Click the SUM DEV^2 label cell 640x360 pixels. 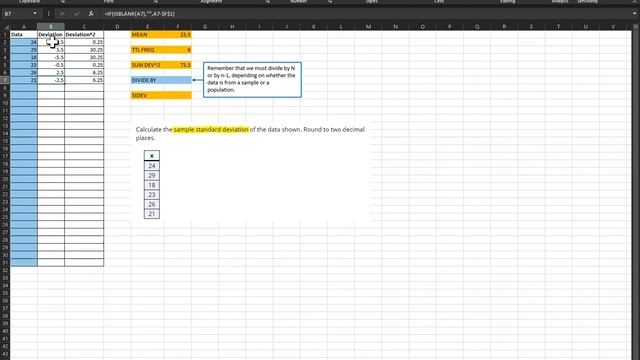click(x=147, y=65)
